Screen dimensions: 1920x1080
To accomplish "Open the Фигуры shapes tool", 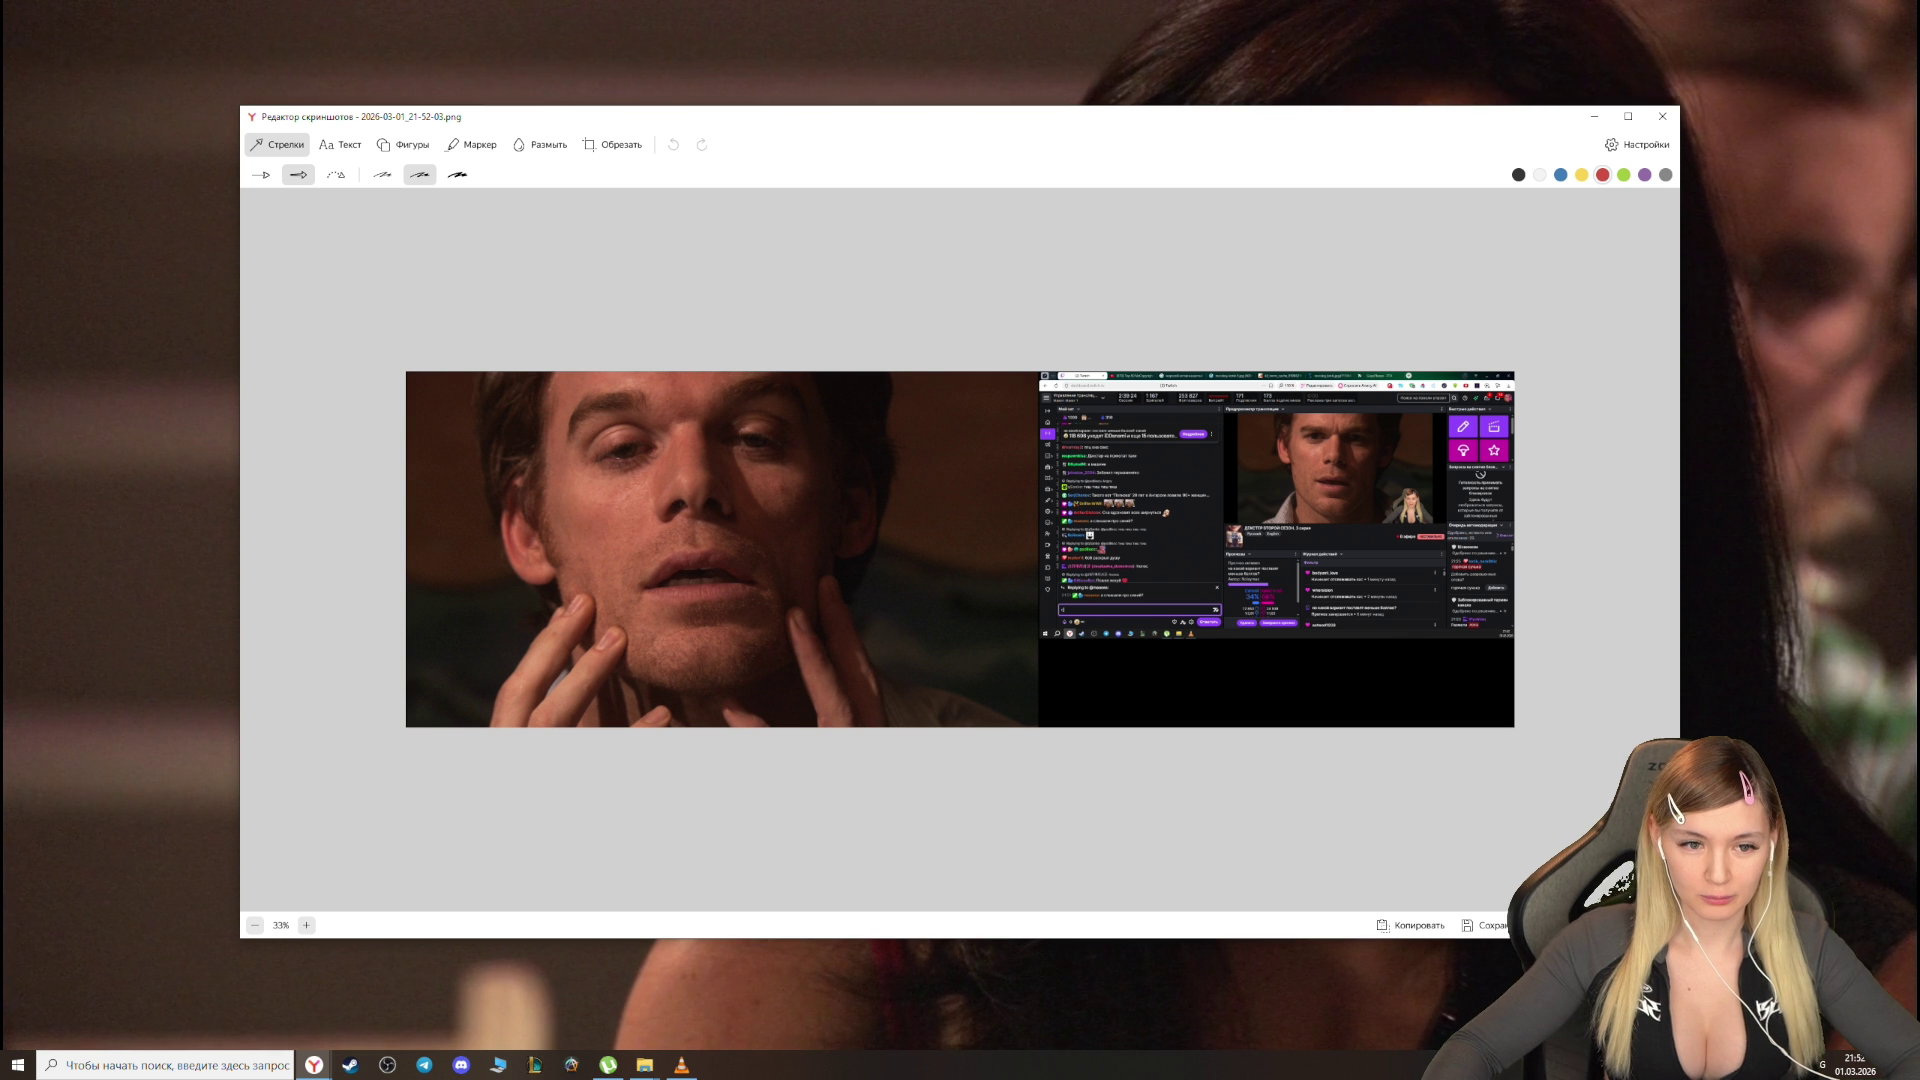I will (403, 145).
